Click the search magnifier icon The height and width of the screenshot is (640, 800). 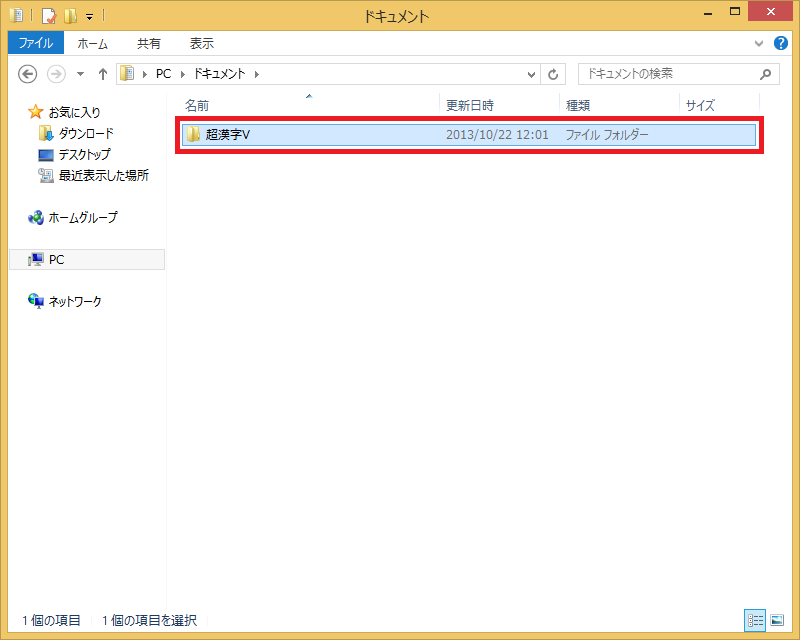pos(766,74)
